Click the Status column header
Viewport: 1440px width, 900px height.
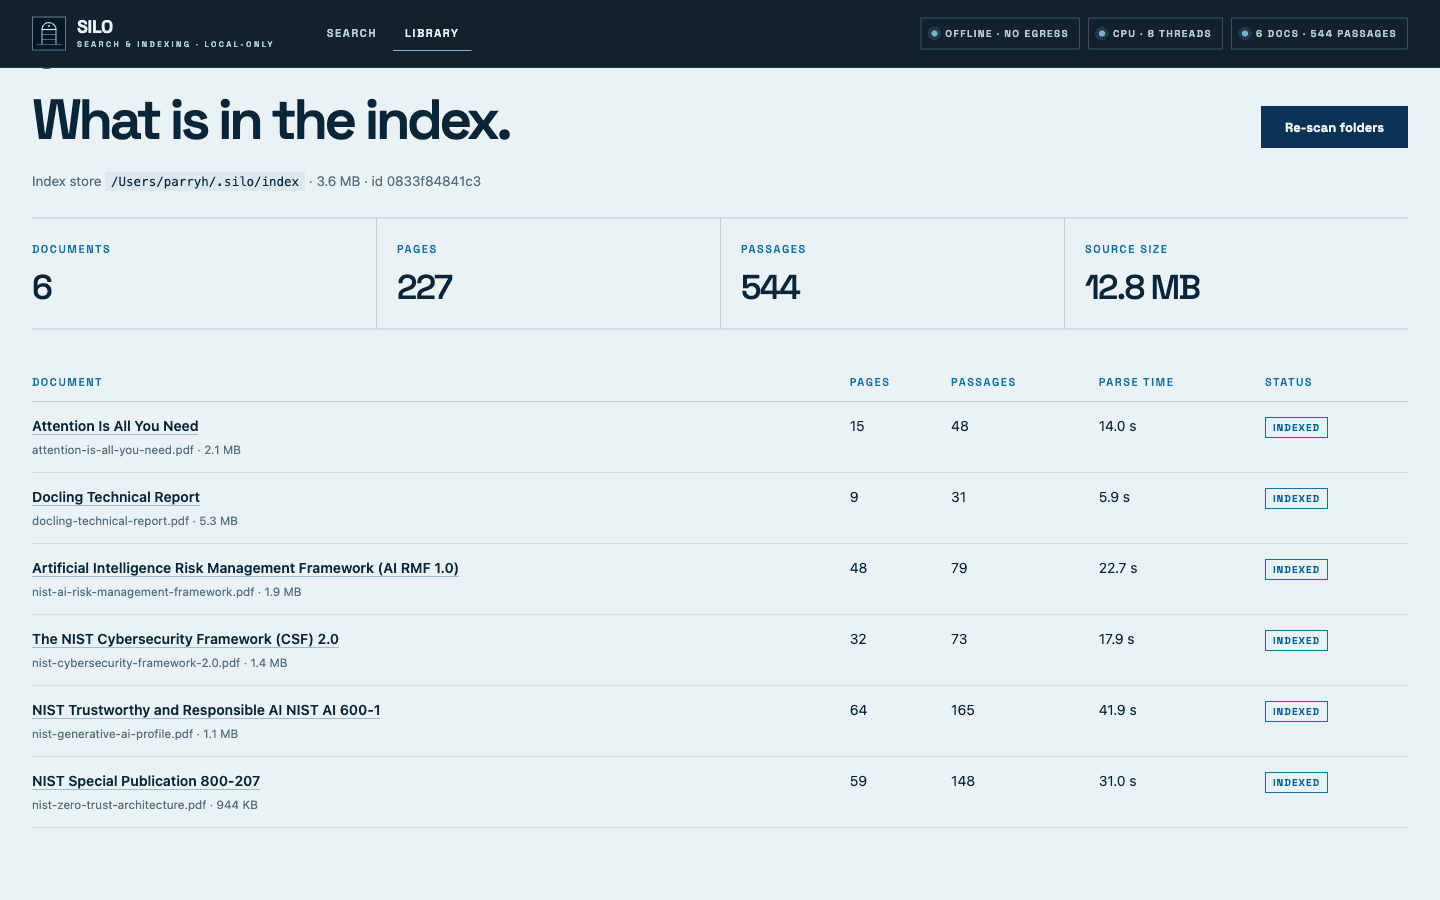click(1288, 382)
